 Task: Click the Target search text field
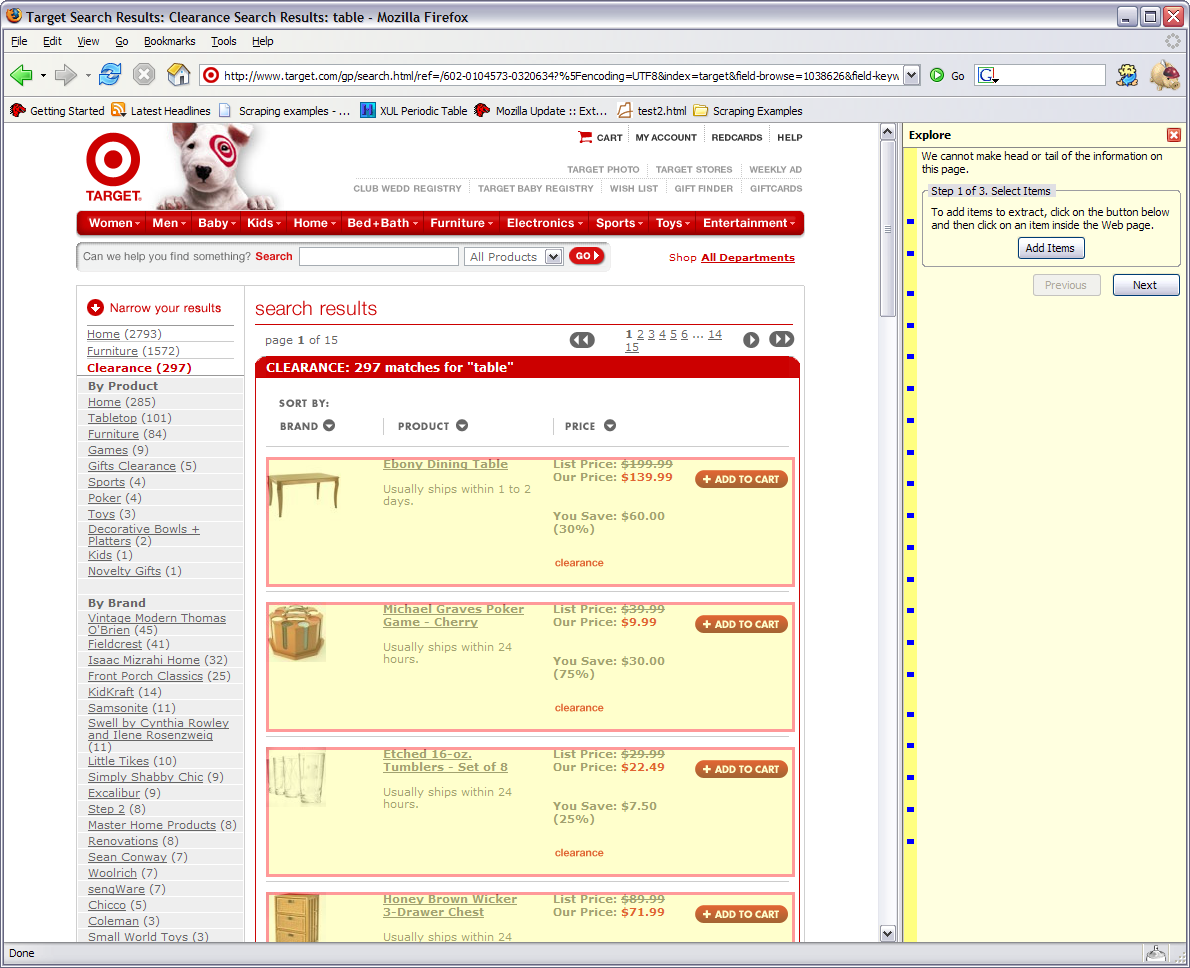[x=378, y=257]
